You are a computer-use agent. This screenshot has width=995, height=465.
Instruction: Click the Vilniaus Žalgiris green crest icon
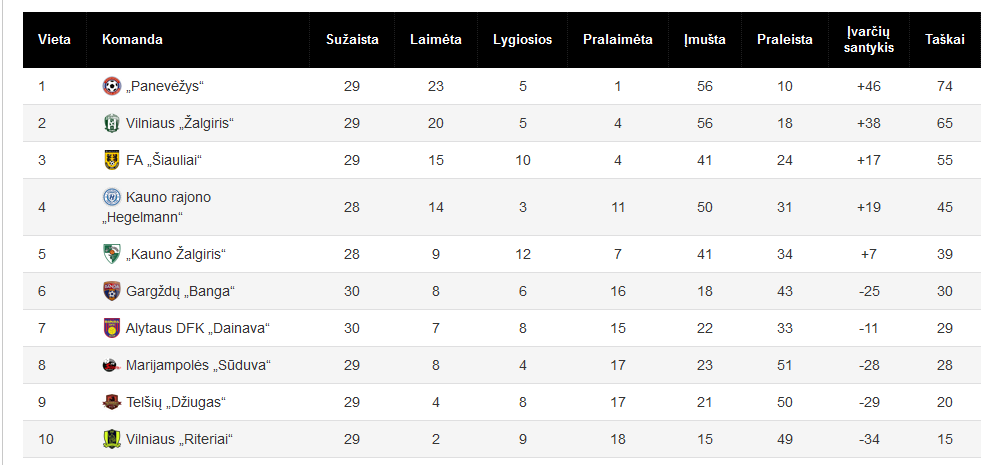click(112, 123)
